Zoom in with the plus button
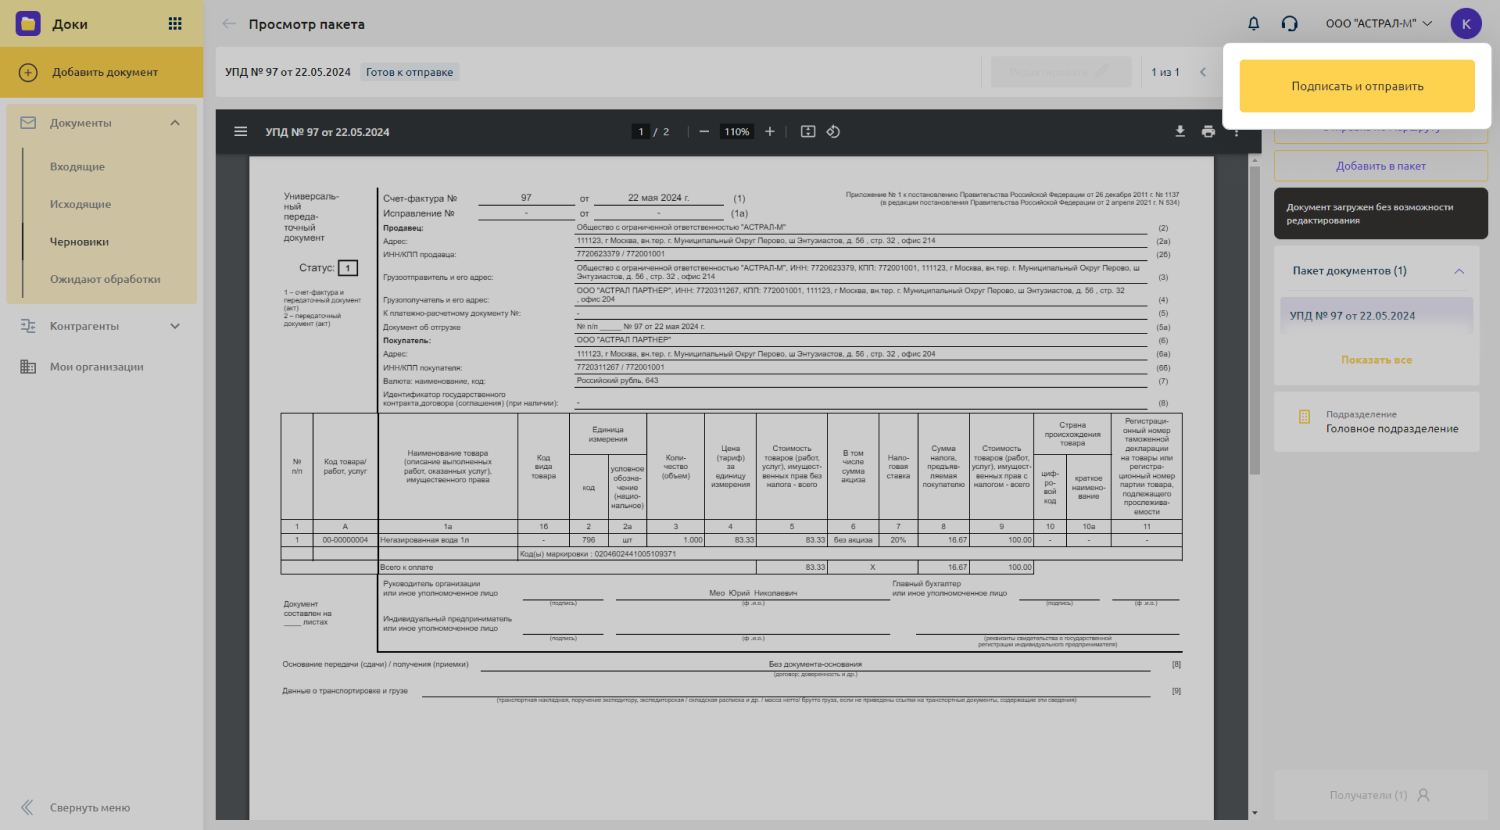The image size is (1500, 830). (x=770, y=132)
